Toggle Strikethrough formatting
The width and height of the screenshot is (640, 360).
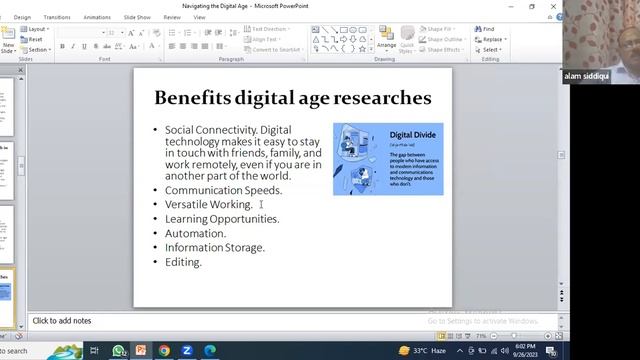(107, 47)
